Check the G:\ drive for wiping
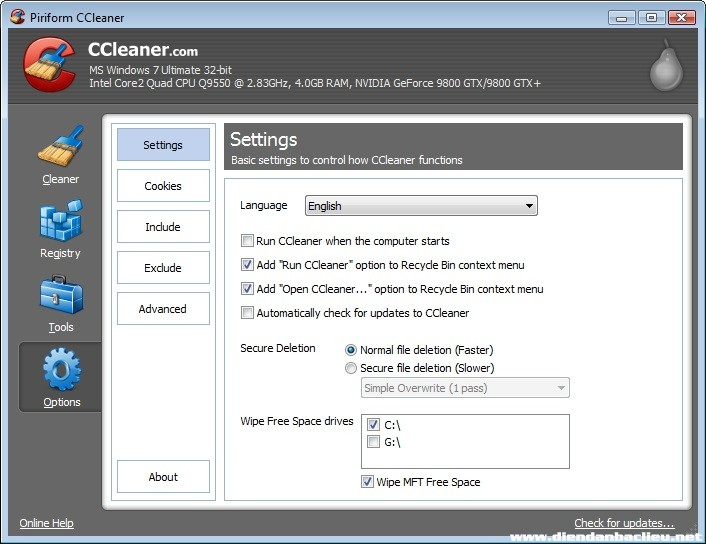The height and width of the screenshot is (544, 706). click(373, 442)
